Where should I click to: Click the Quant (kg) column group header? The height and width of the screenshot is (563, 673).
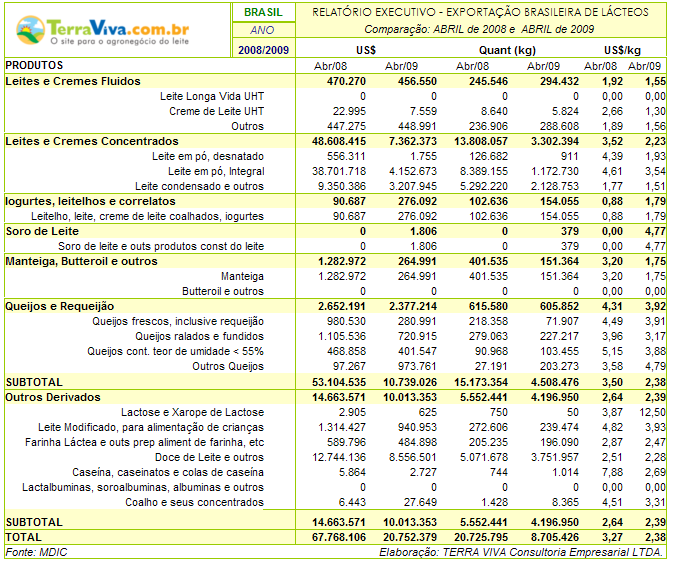pyautogui.click(x=507, y=50)
